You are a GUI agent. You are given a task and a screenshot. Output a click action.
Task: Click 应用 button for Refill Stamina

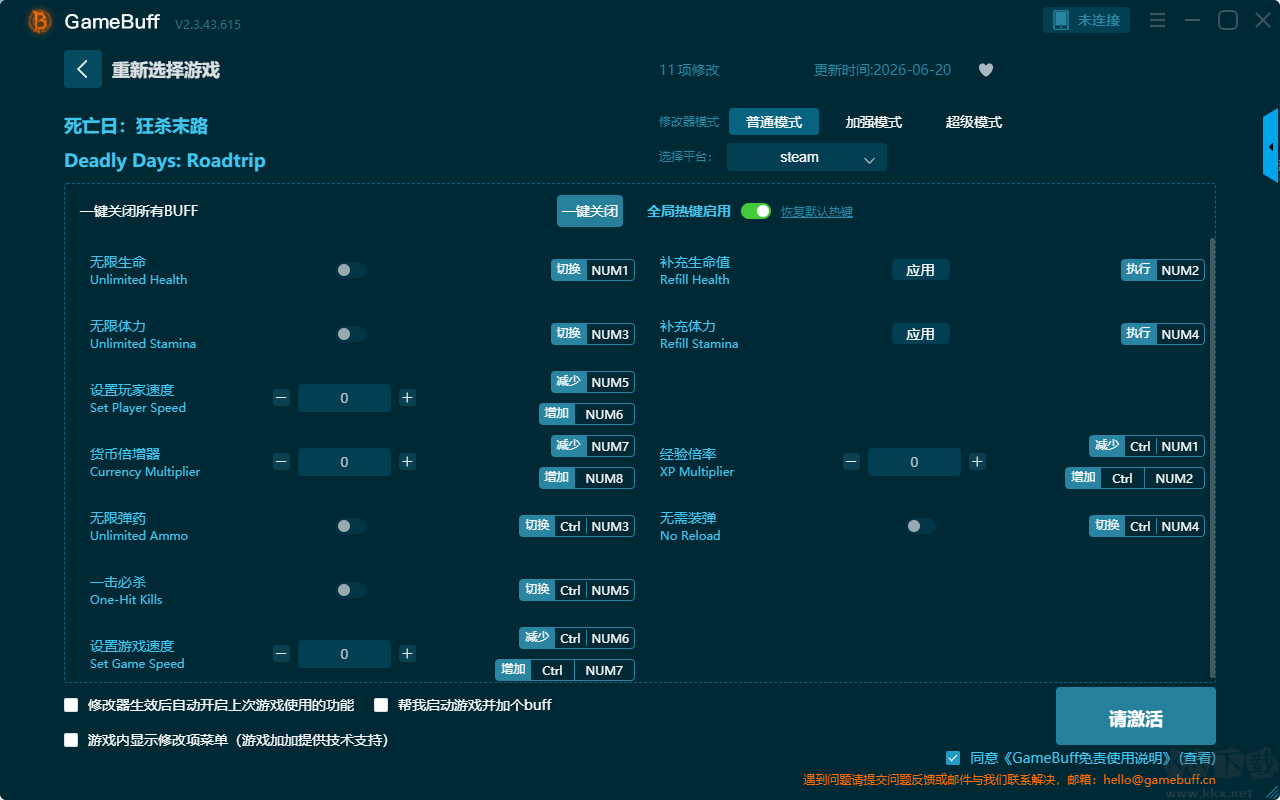921,334
